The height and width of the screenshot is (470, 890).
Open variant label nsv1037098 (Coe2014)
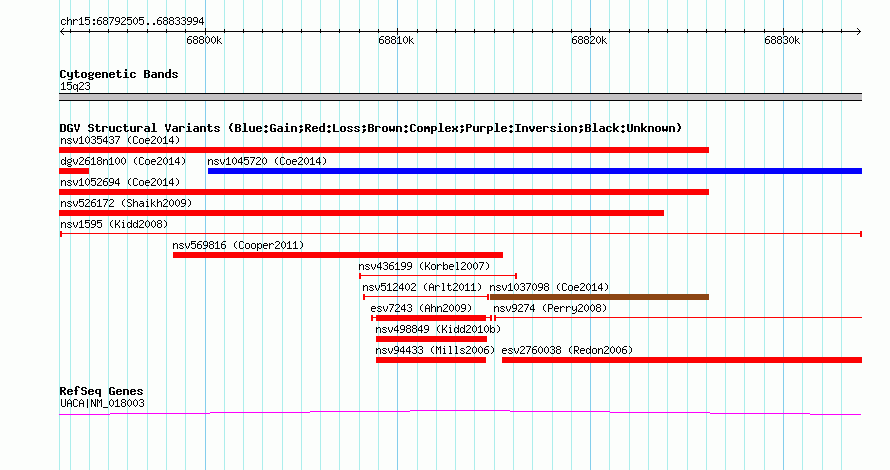pos(549,287)
